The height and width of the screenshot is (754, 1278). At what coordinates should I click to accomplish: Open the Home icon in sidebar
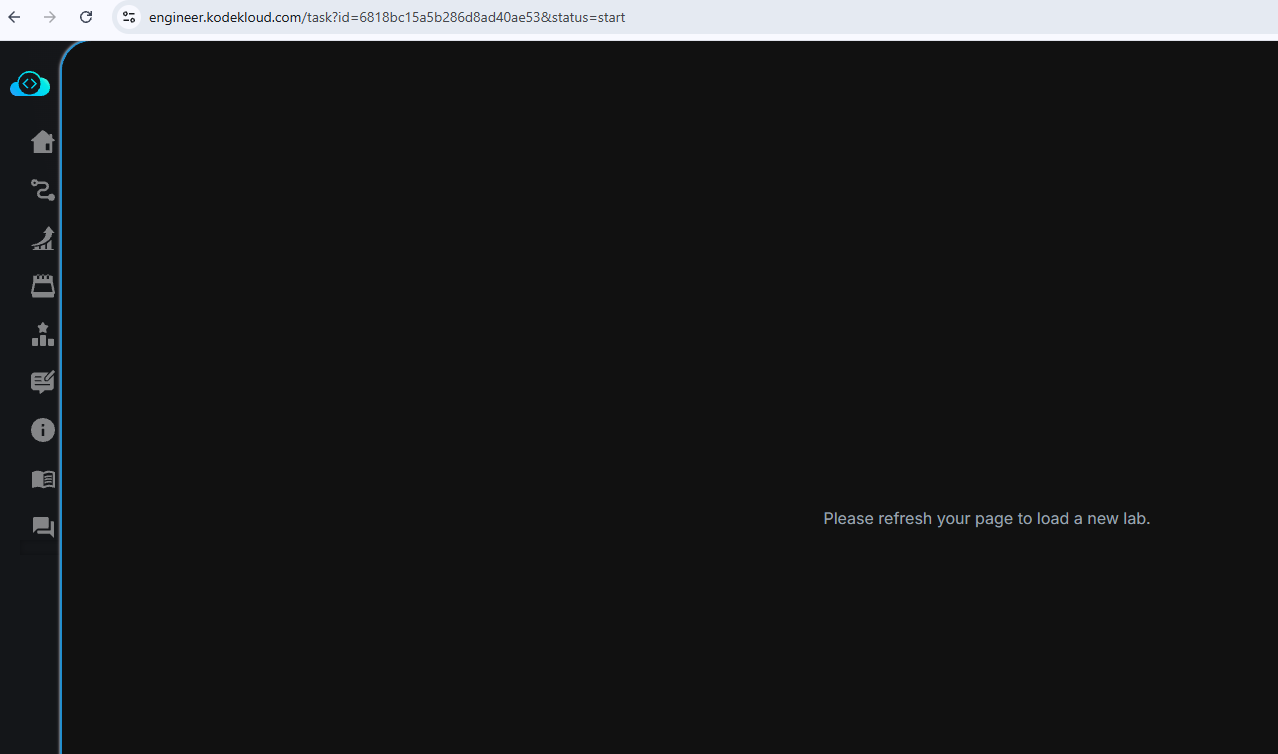[42, 142]
